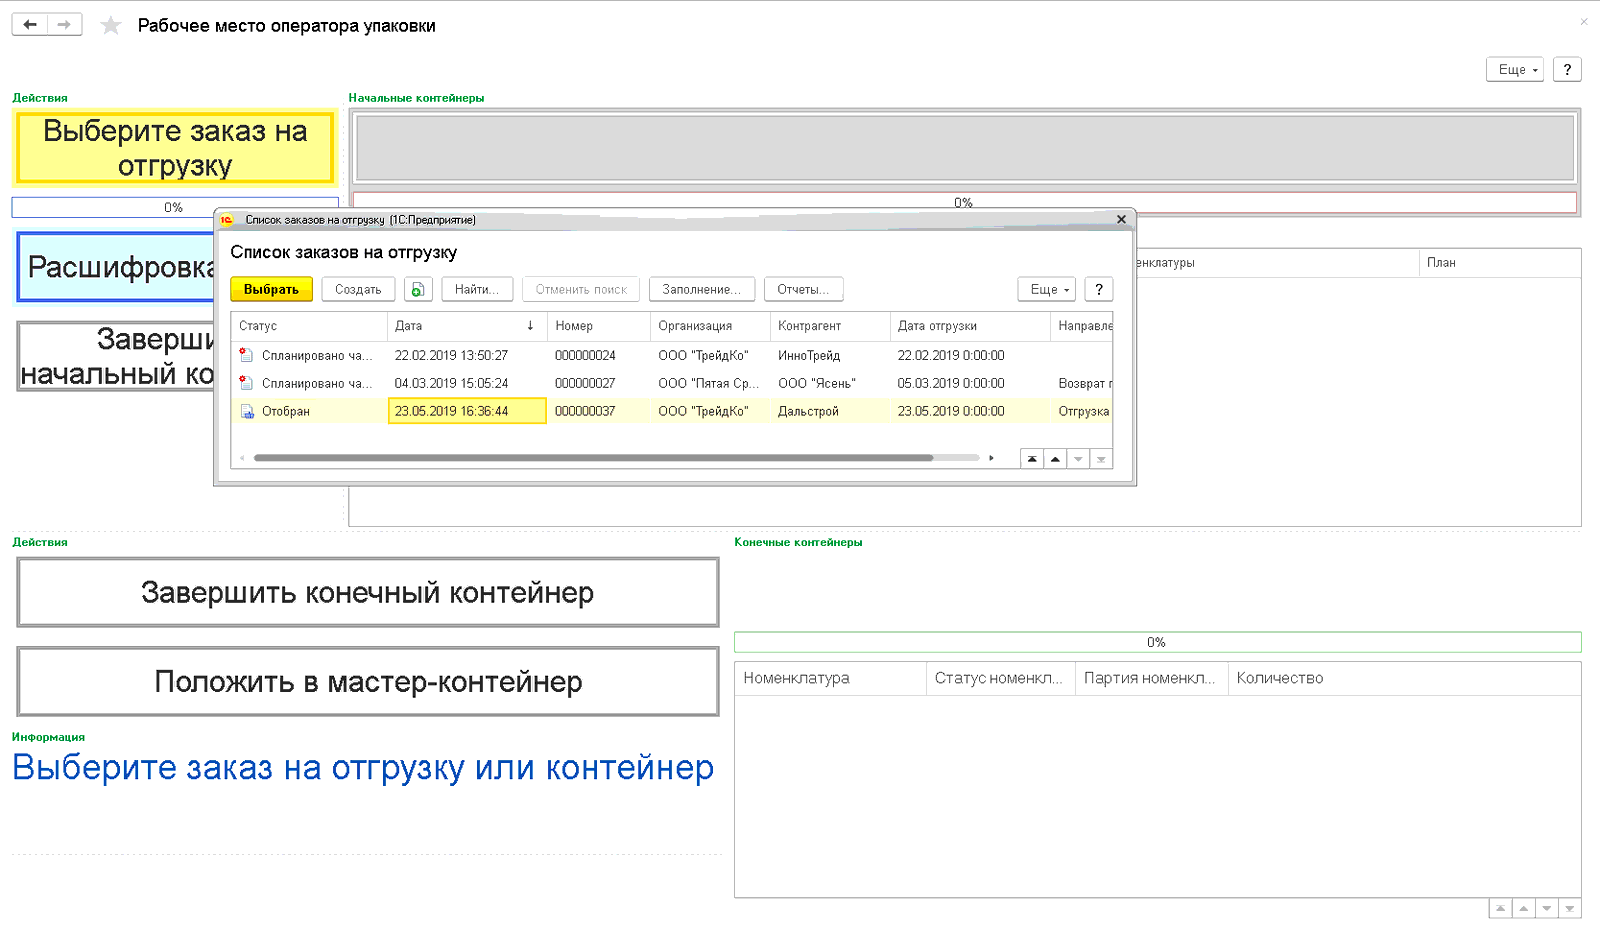
Task: Jump to first row in the final containers table
Action: click(1501, 908)
